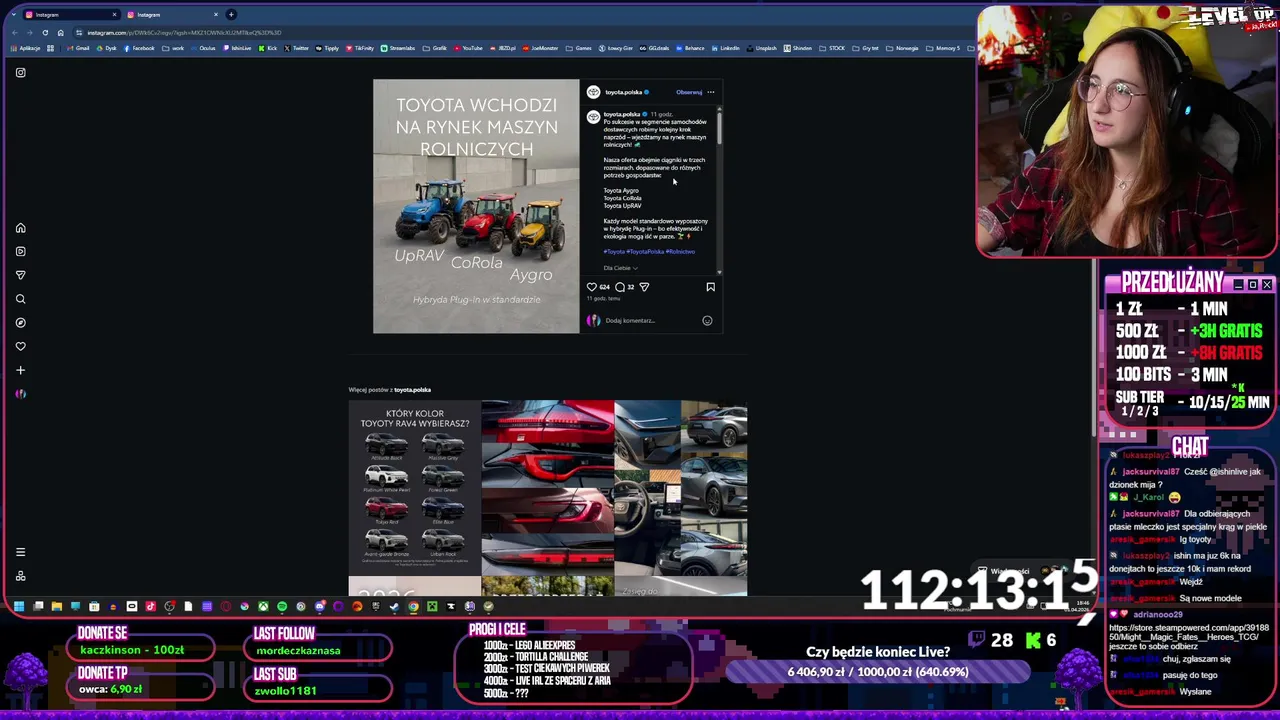
Task: Open Streamlabs bookmark
Action: point(397,48)
